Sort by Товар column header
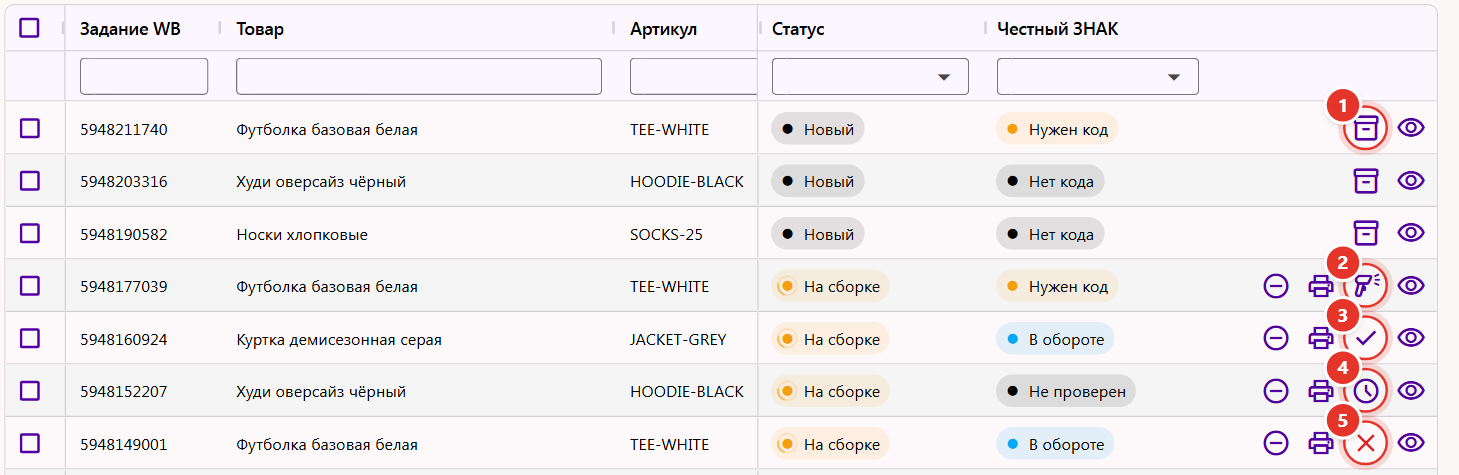Viewport: 1459px width, 475px height. tap(260, 29)
